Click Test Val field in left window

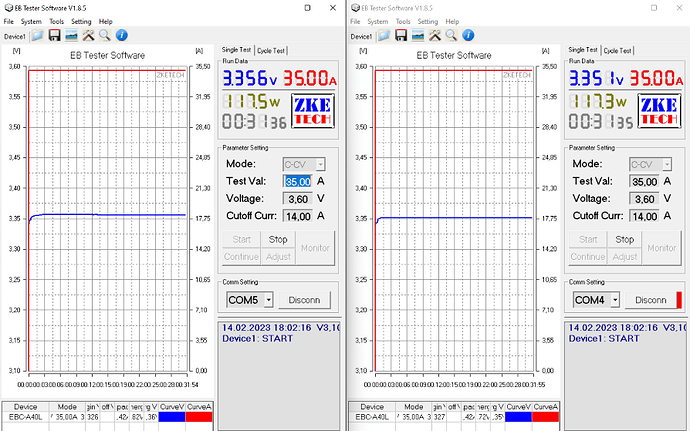pyautogui.click(x=298, y=181)
